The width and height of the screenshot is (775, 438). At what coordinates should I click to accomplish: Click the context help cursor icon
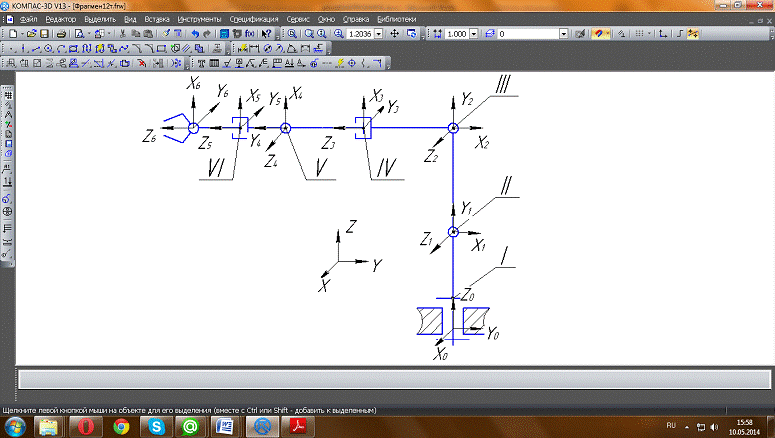(x=266, y=33)
